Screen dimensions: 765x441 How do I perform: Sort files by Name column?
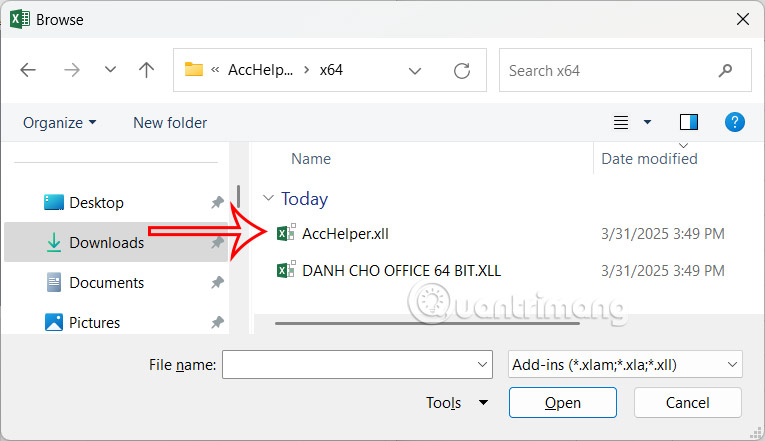pyautogui.click(x=311, y=159)
